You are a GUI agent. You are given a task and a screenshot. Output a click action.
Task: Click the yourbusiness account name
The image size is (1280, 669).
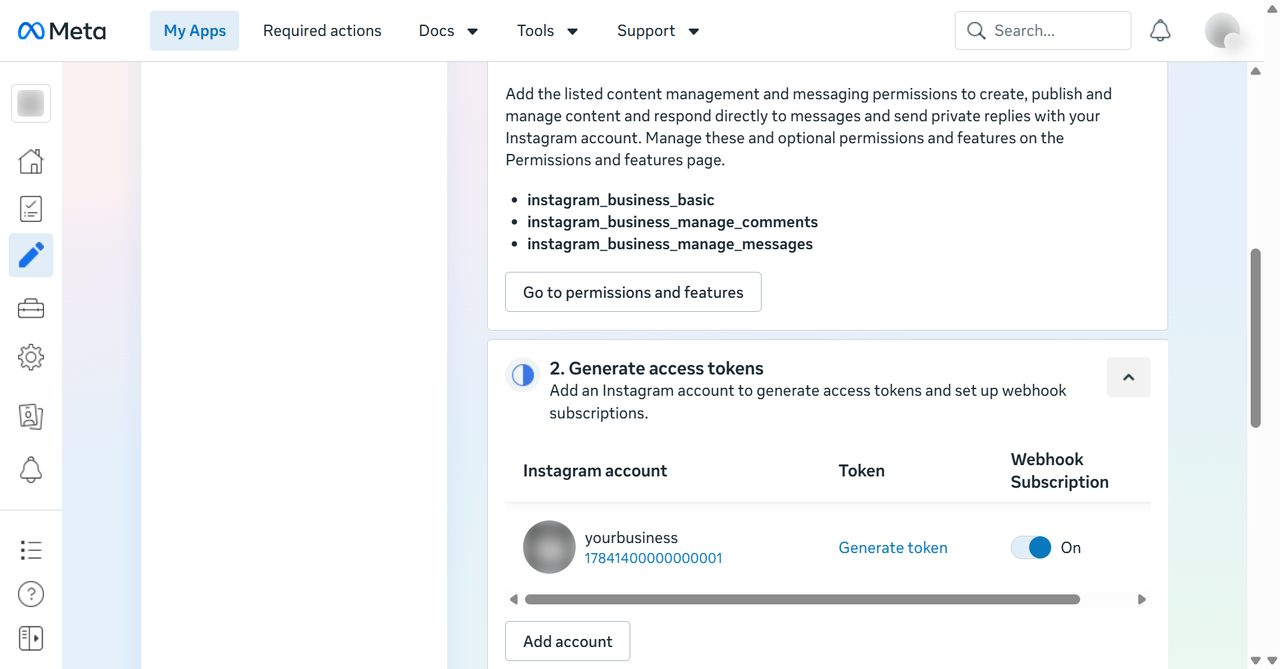631,537
